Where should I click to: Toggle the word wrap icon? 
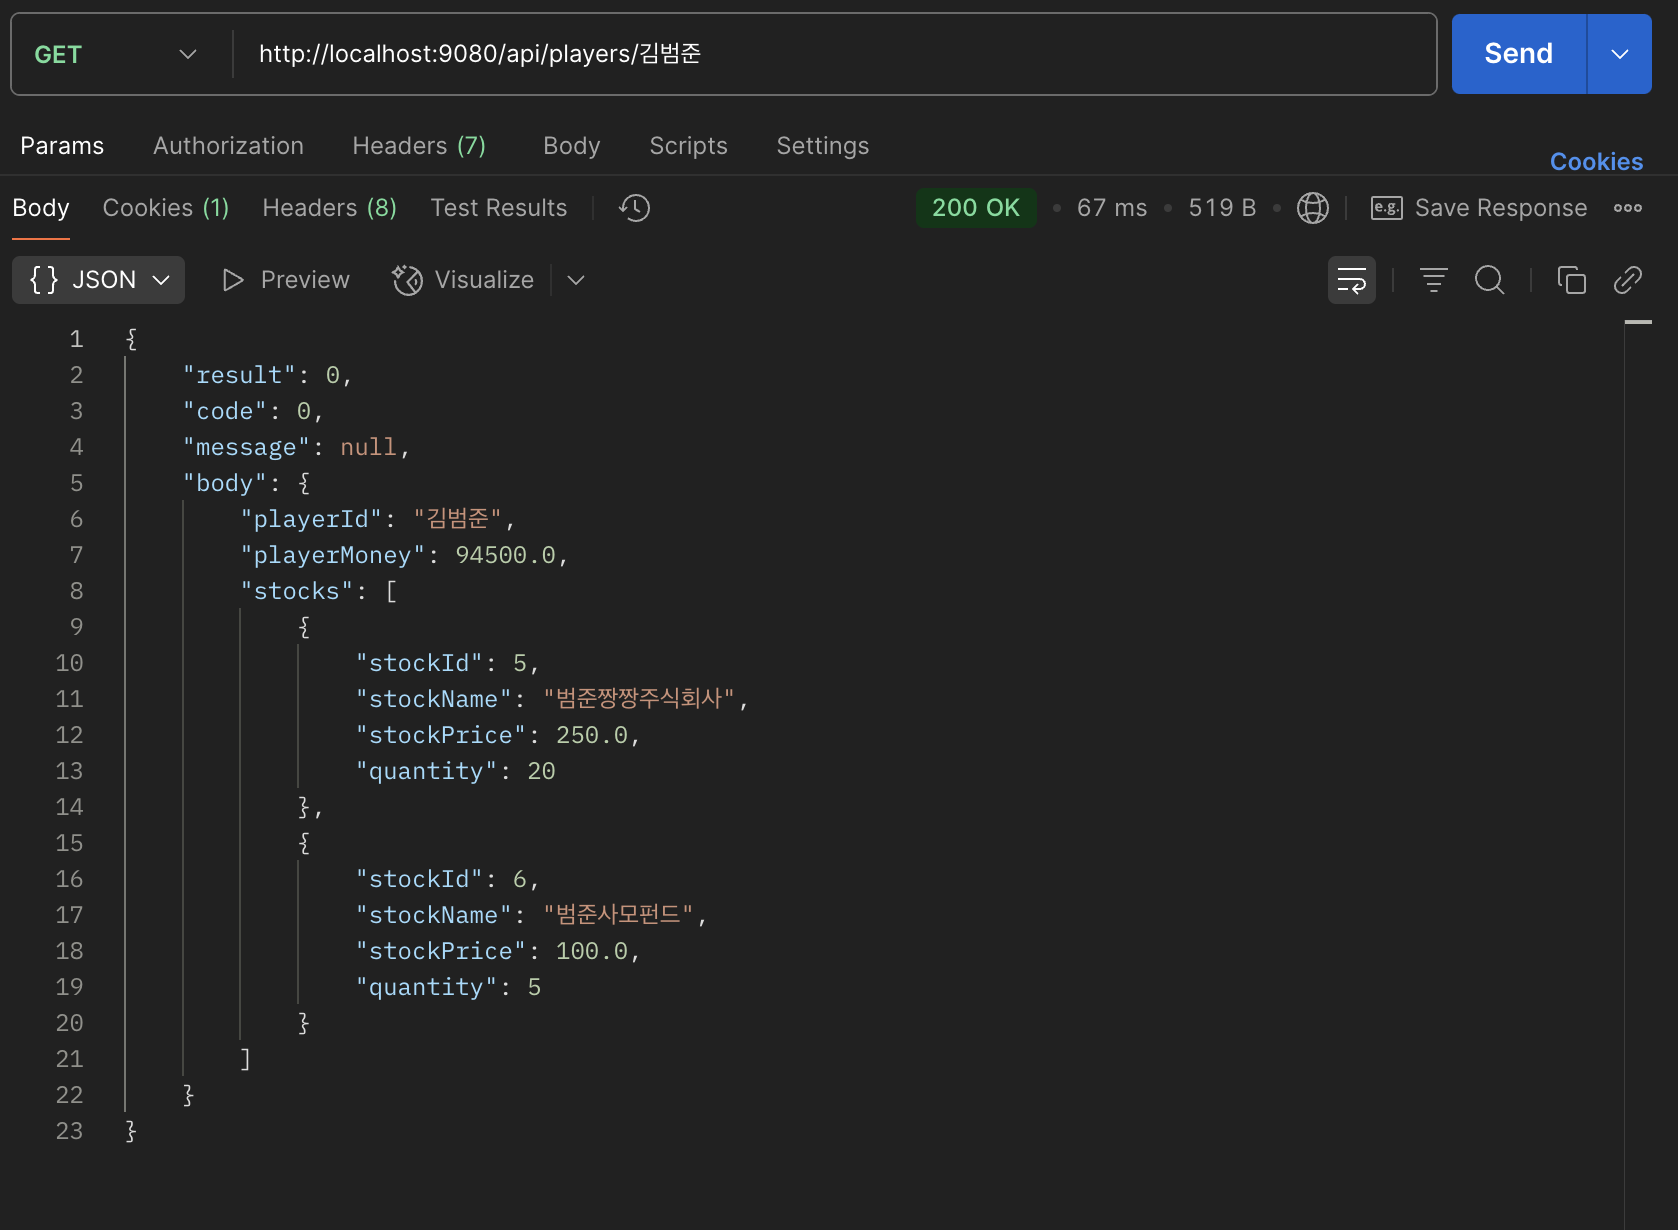(1352, 280)
